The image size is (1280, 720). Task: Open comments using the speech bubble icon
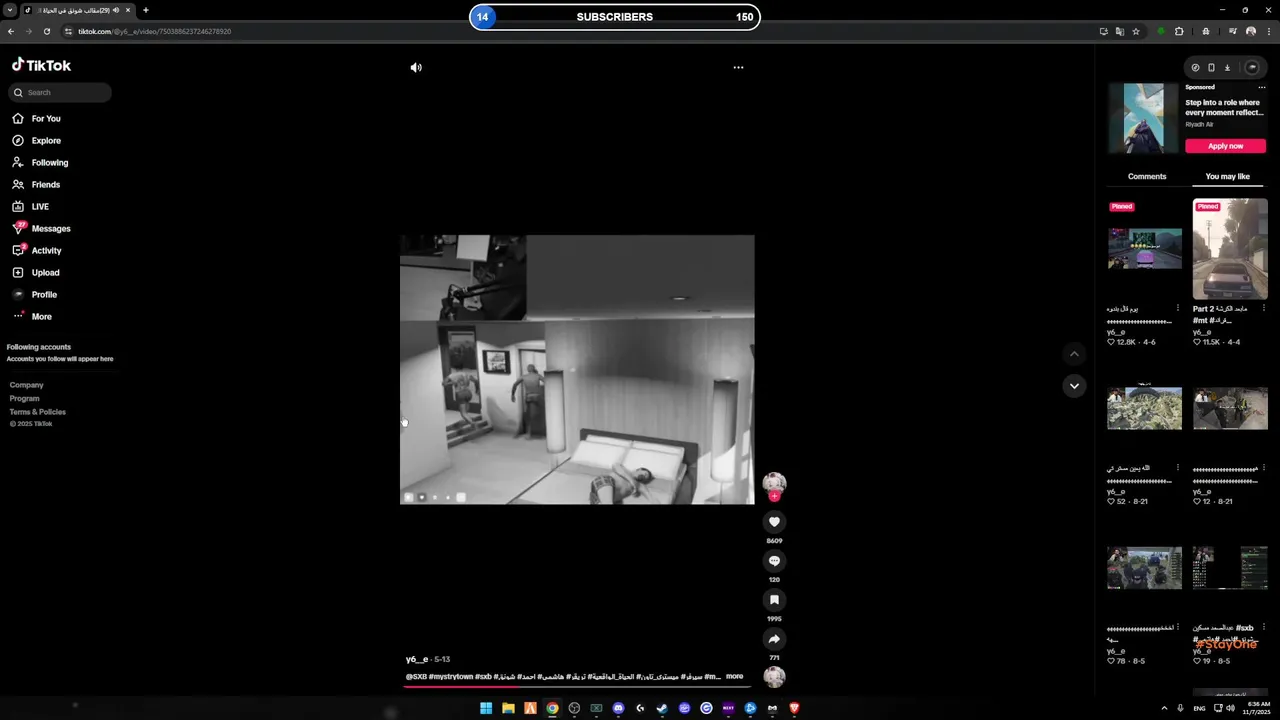(x=774, y=561)
